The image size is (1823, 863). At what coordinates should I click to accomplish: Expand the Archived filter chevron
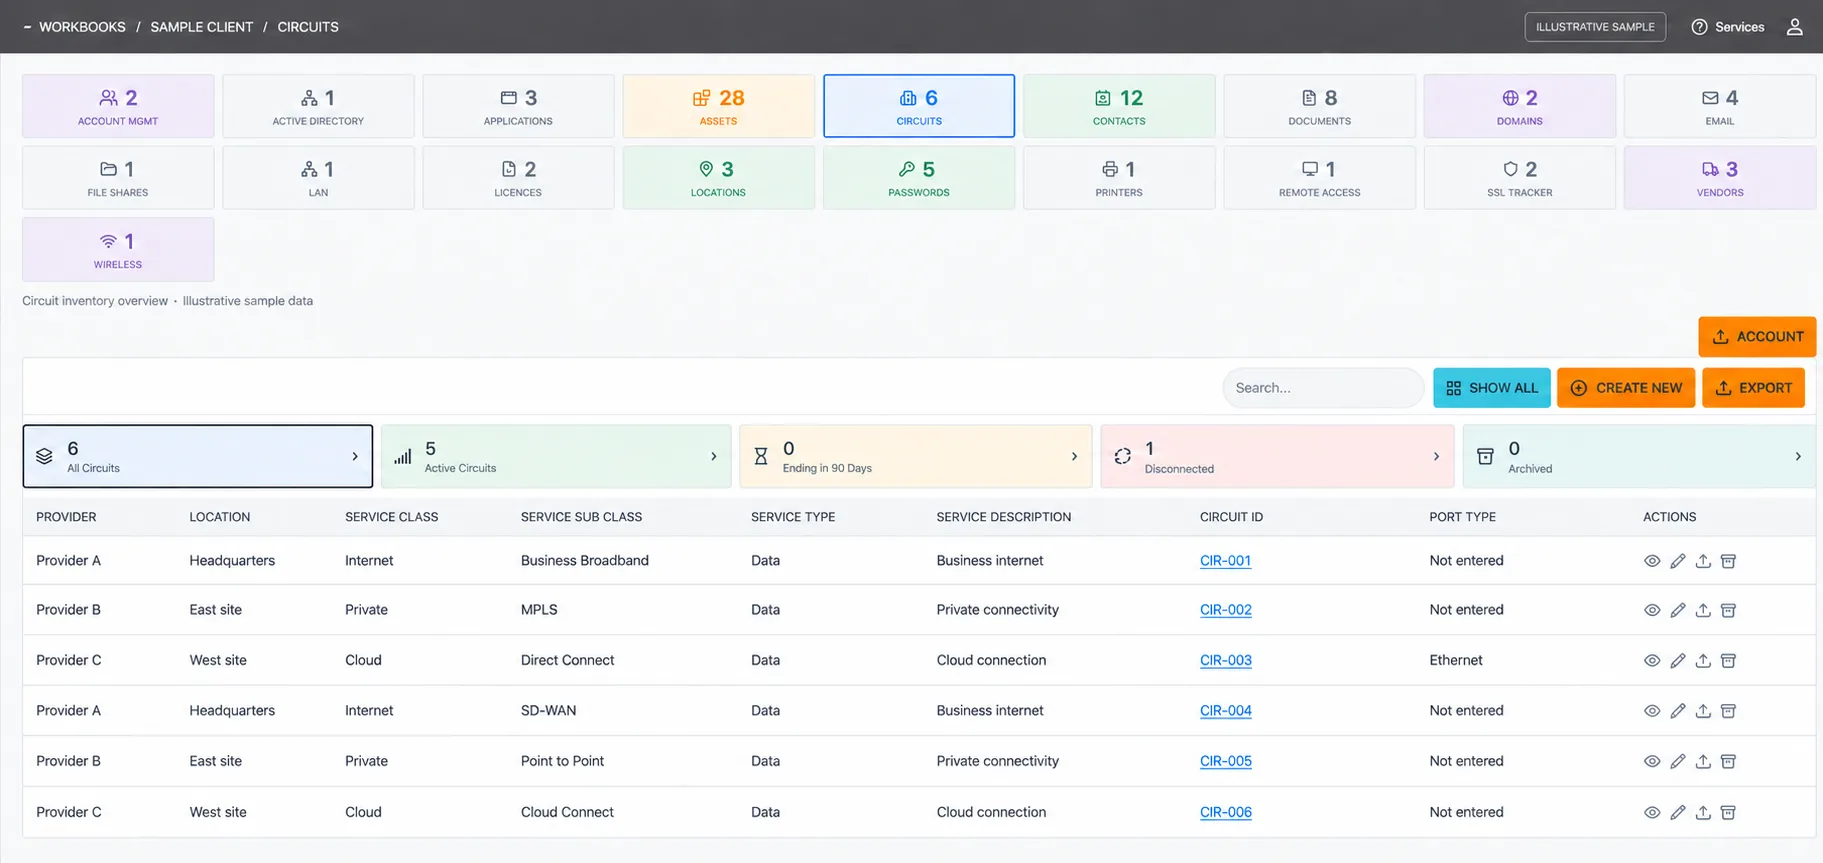pyautogui.click(x=1798, y=457)
